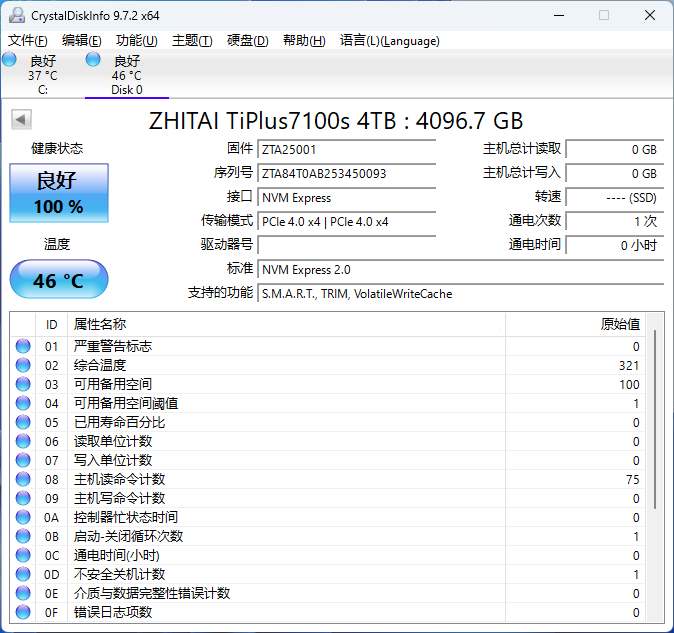
Task: Click the standard field NVM Express 2.0
Action: pyautogui.click(x=461, y=270)
